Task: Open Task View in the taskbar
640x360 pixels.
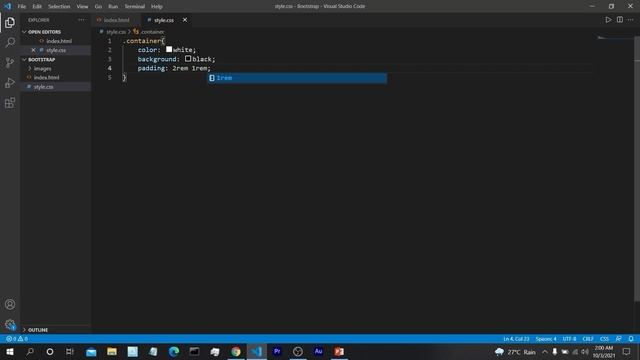Action: (70, 351)
